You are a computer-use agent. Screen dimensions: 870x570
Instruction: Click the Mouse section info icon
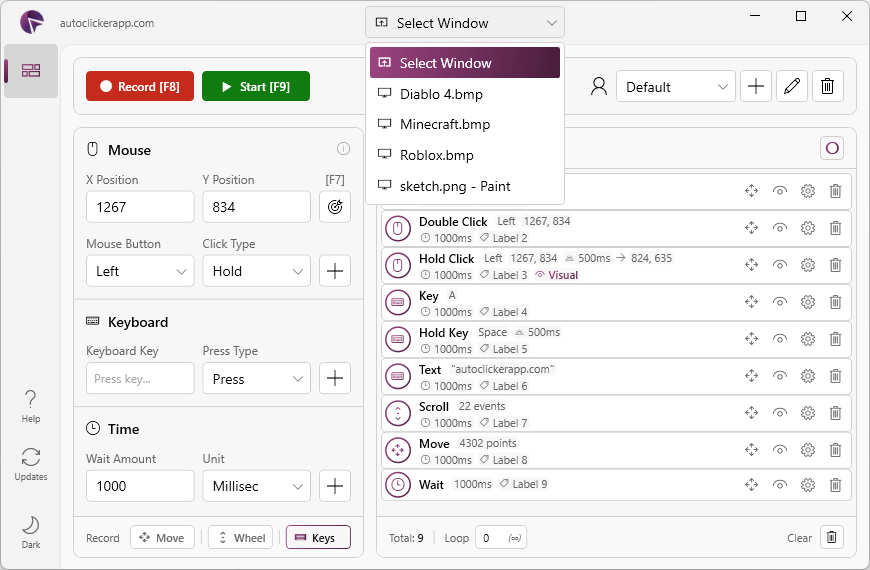pyautogui.click(x=343, y=149)
